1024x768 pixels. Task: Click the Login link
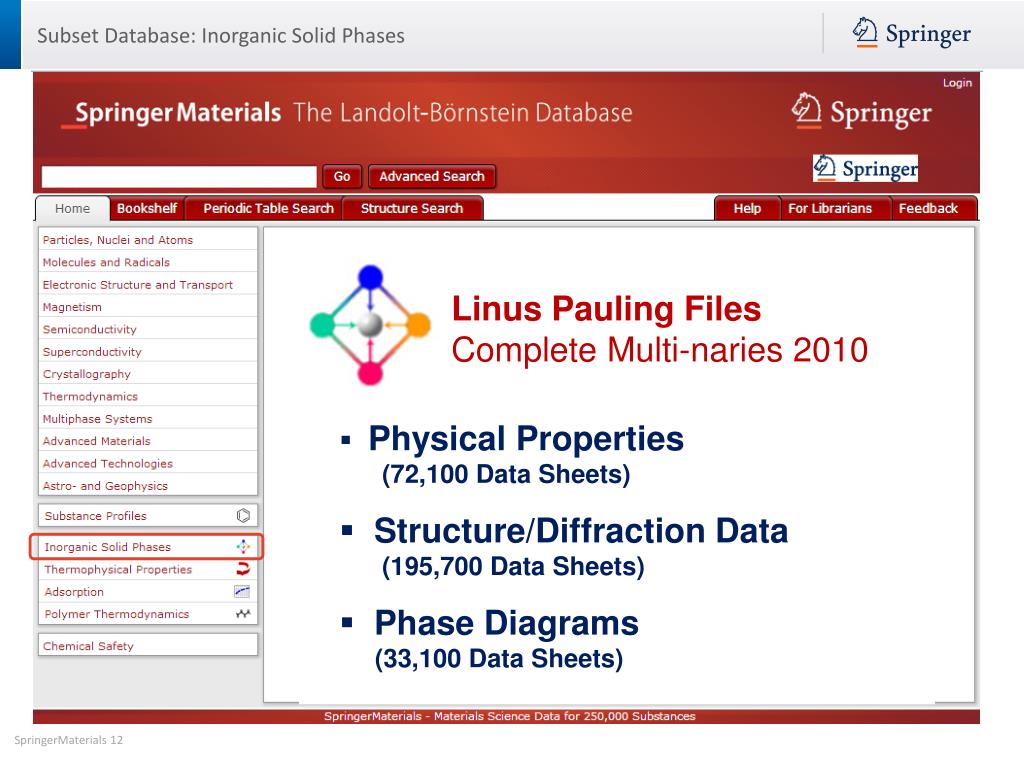coord(957,83)
